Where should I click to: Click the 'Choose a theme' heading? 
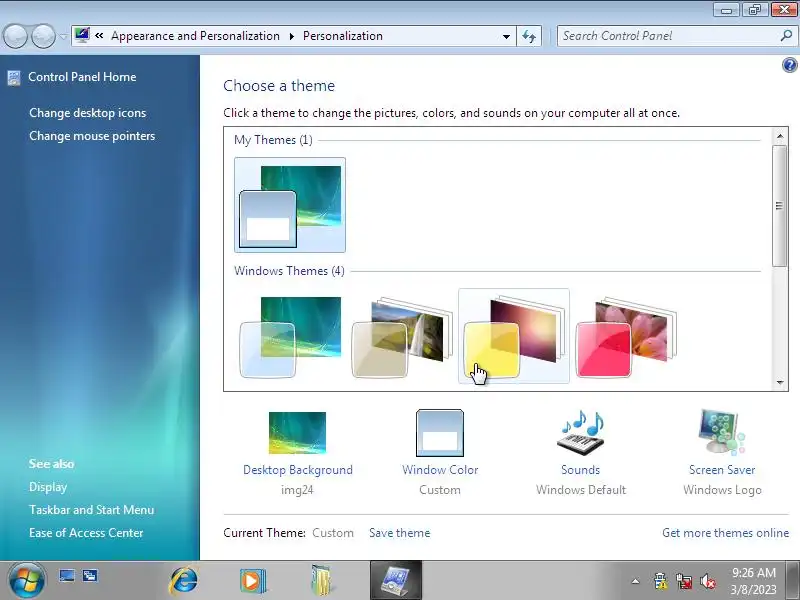[279, 86]
